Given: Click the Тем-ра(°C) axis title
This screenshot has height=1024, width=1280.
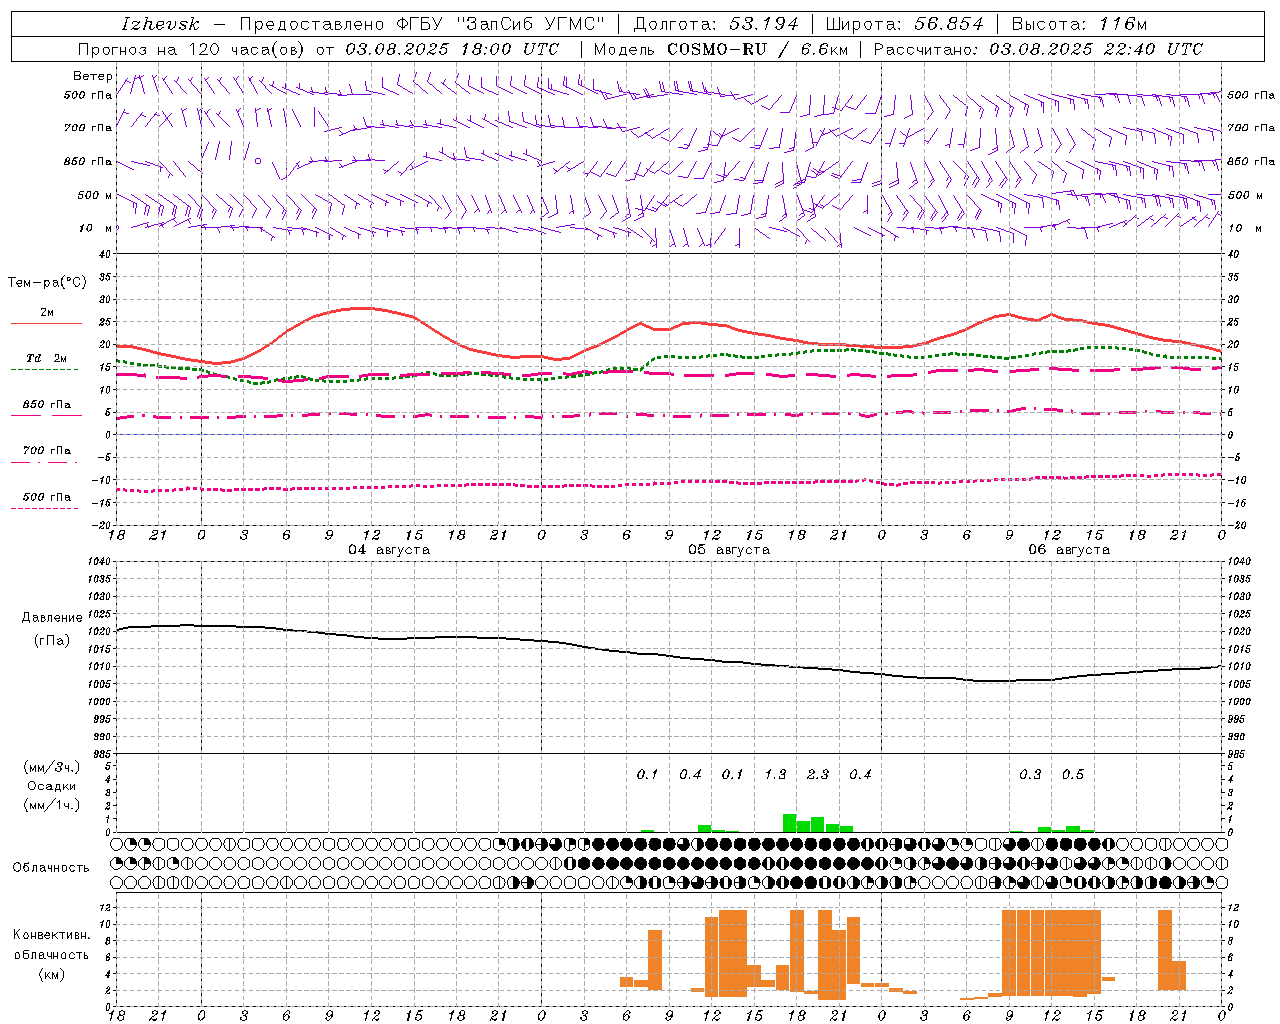Looking at the screenshot, I should [x=47, y=283].
